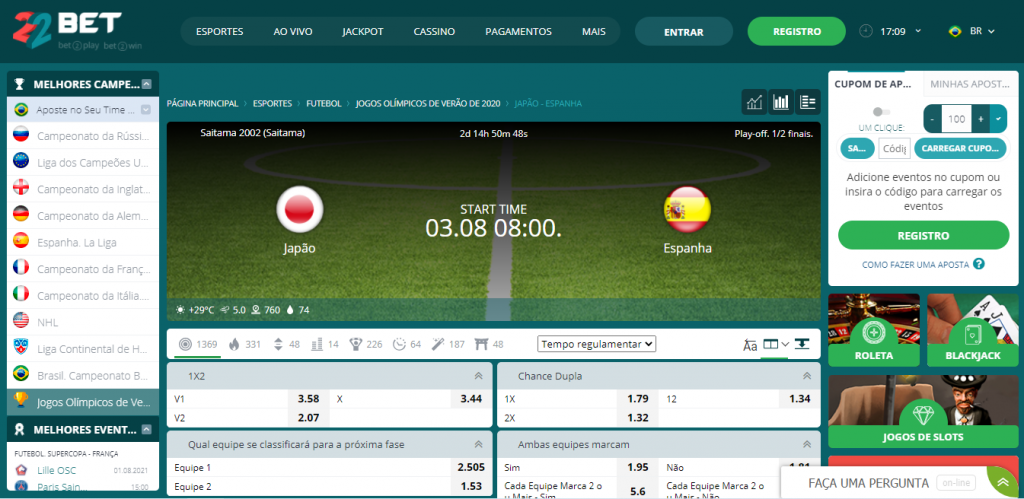The height and width of the screenshot is (499, 1024).
Task: Click the Entrar button
Action: tap(684, 31)
